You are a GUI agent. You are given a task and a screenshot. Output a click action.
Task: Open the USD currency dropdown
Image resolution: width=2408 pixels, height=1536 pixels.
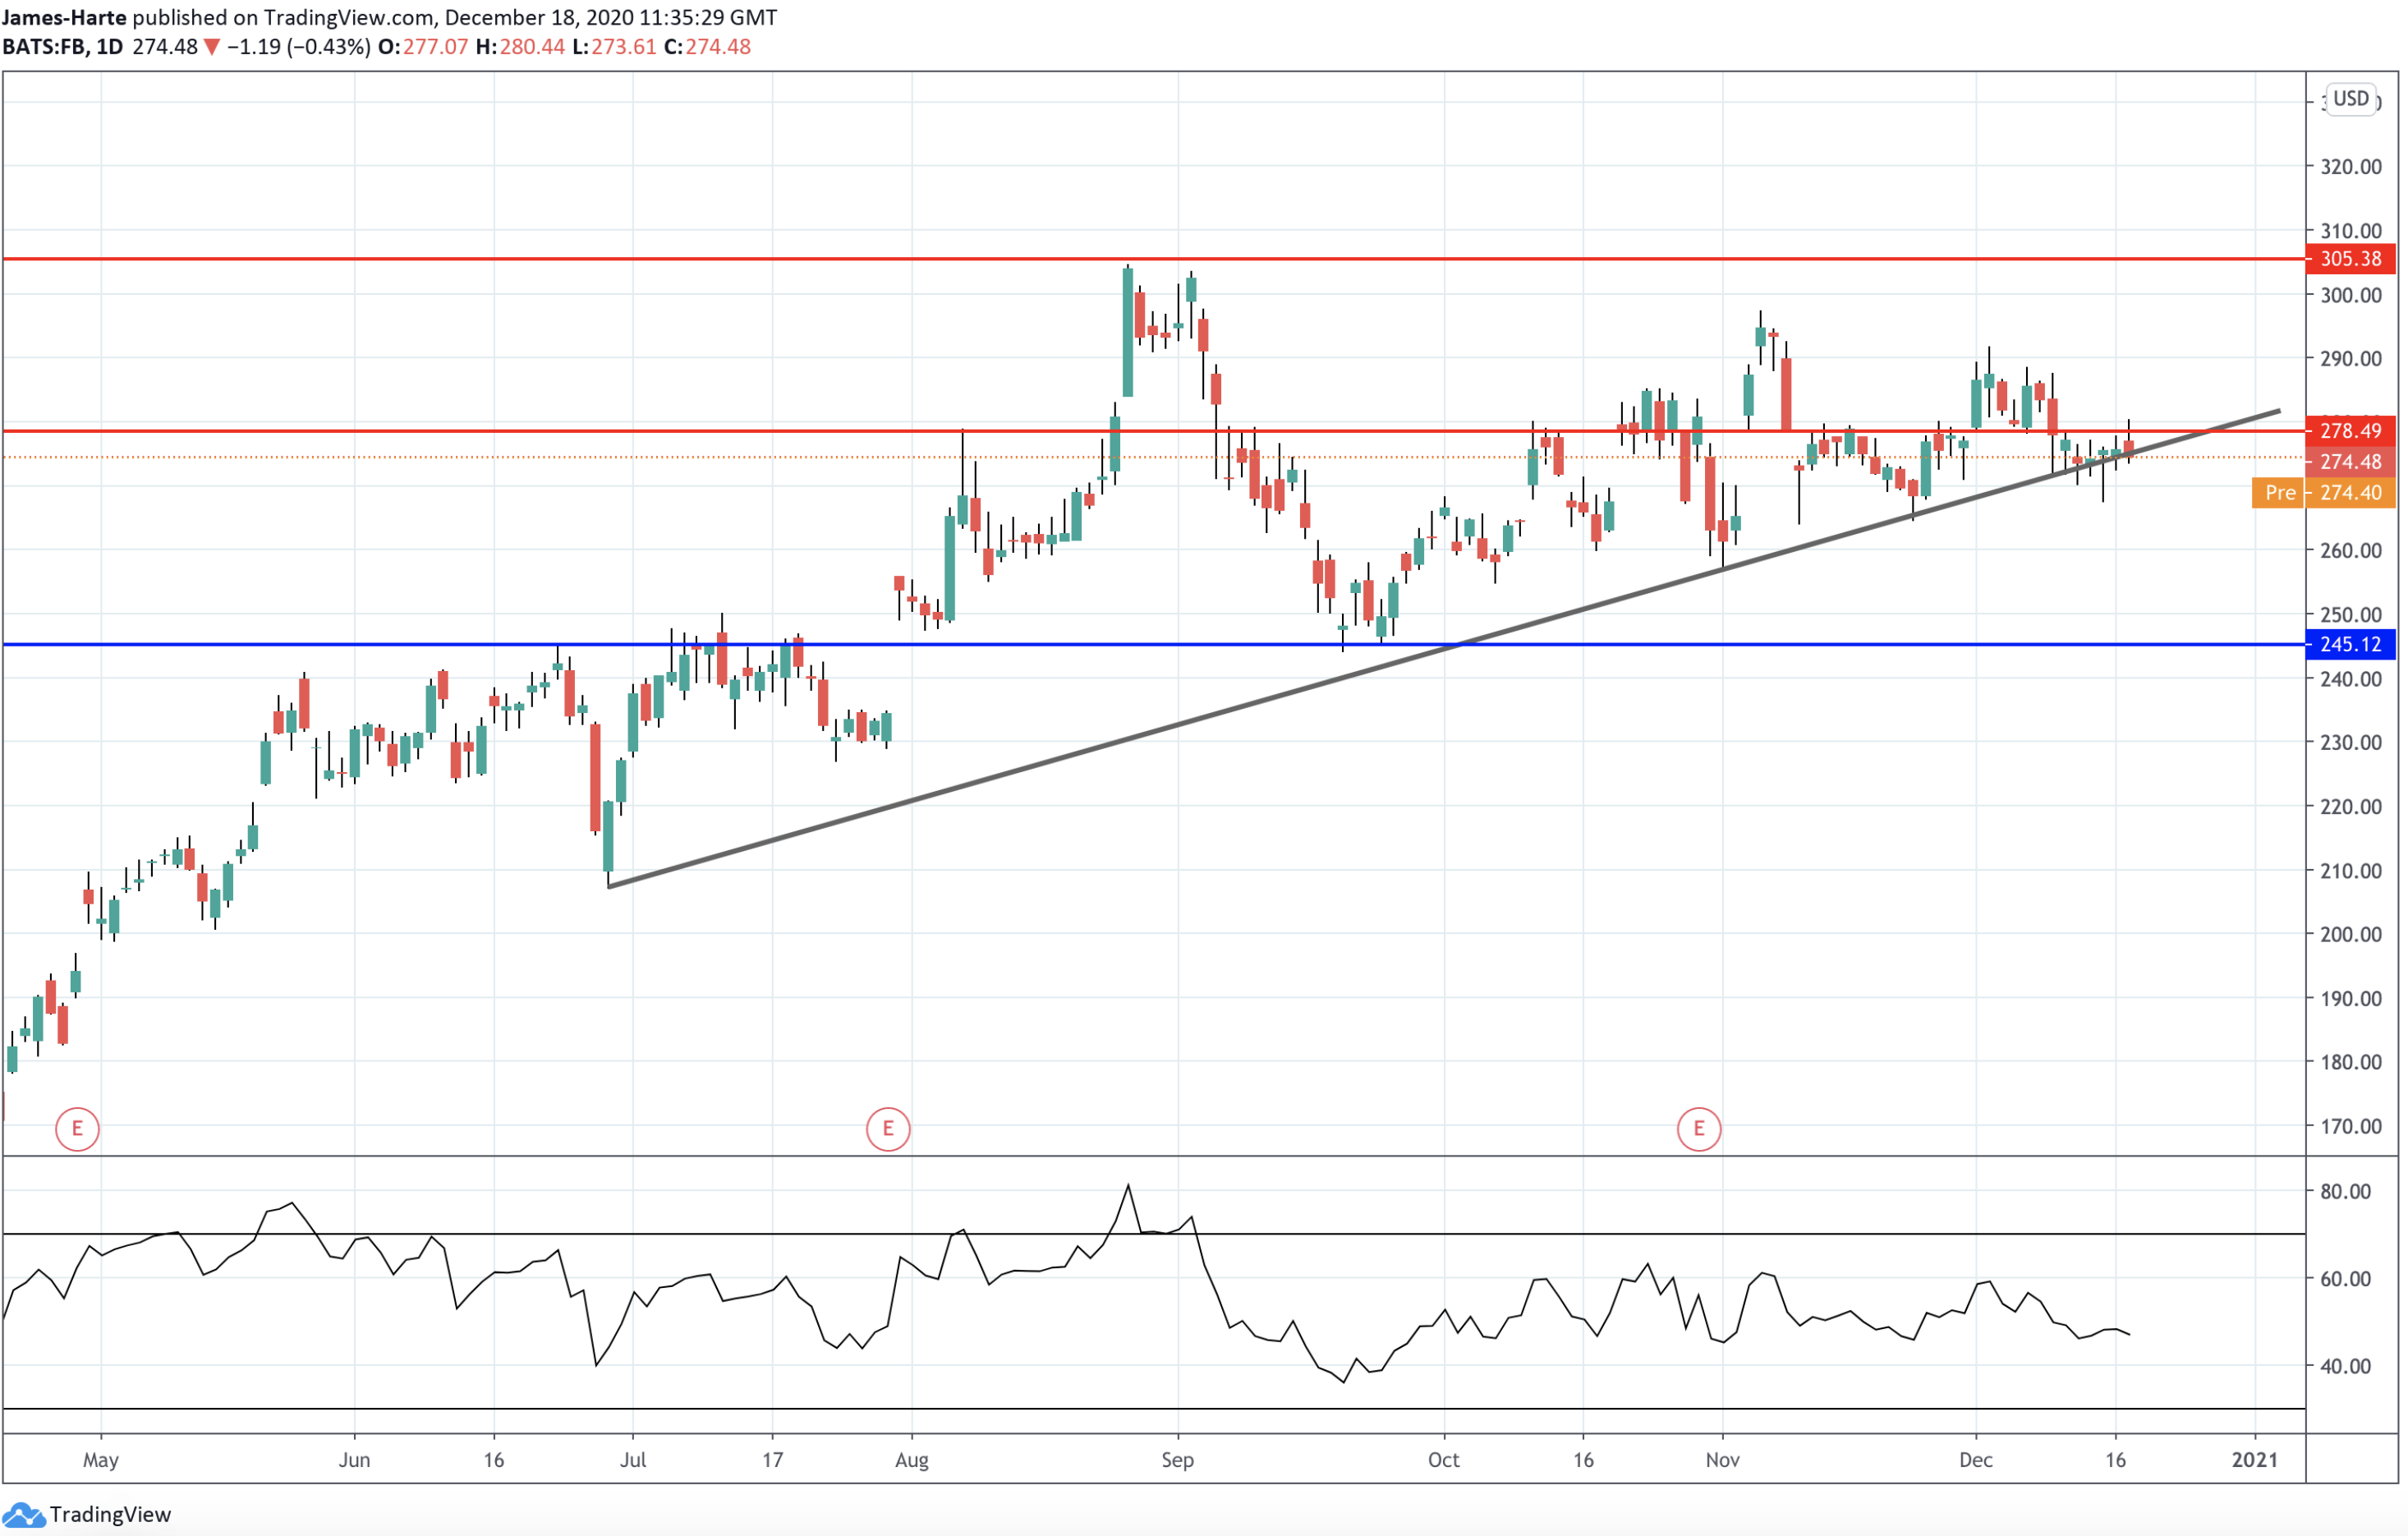2352,98
